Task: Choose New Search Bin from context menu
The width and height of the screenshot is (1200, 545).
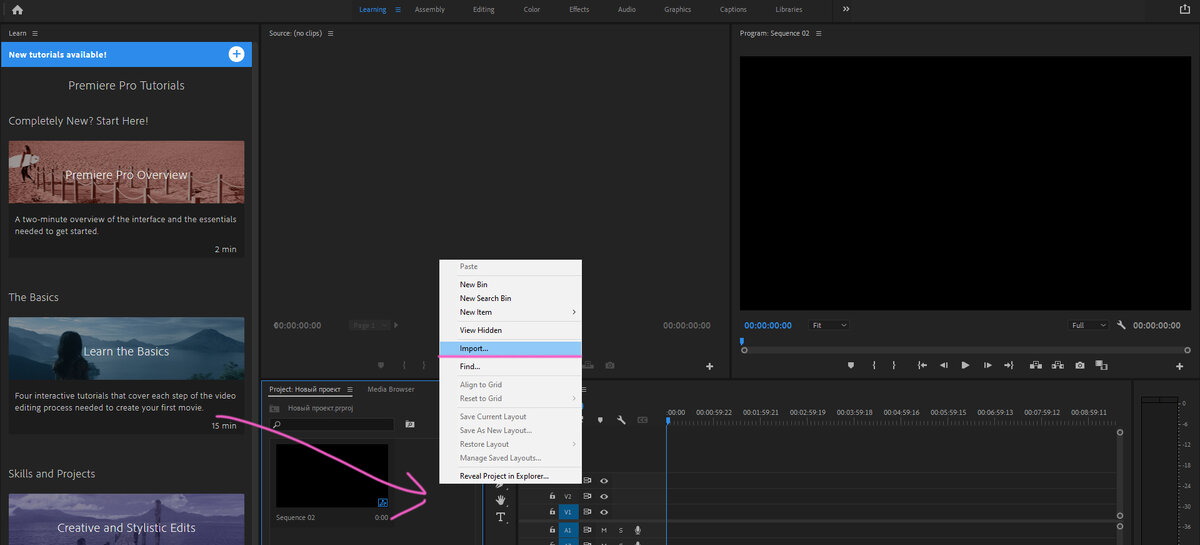Action: click(510, 298)
